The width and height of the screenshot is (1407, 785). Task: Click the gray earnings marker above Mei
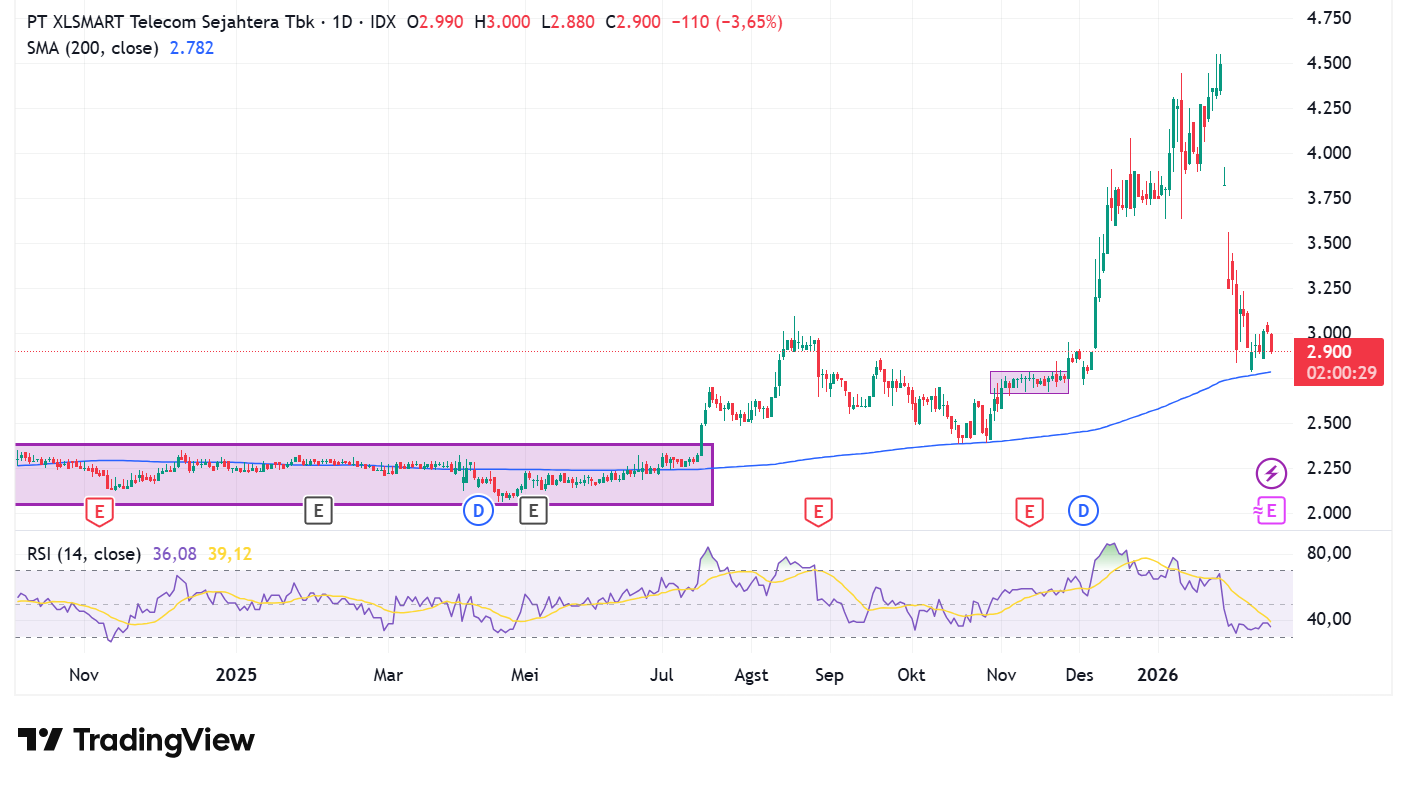click(533, 511)
